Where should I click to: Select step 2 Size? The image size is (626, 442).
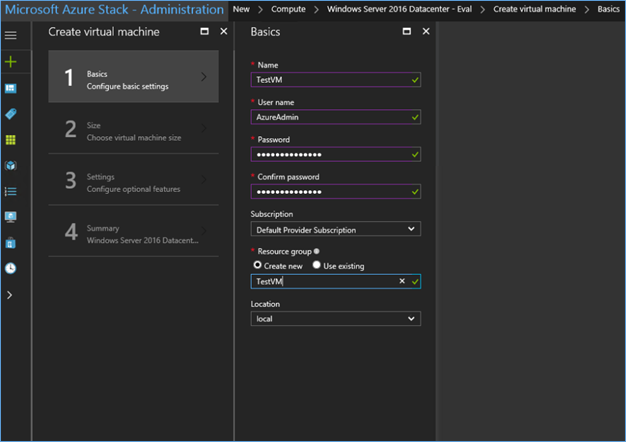click(133, 128)
